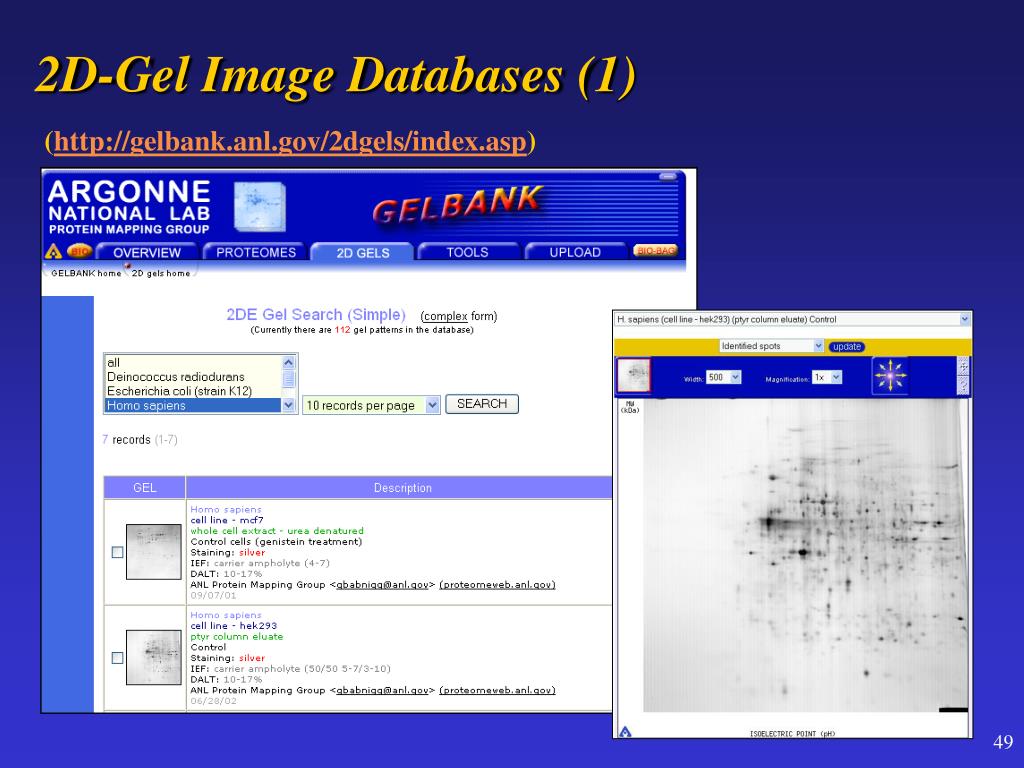This screenshot has width=1024, height=768.
Task: Open the TOOLS tab
Action: 467,253
